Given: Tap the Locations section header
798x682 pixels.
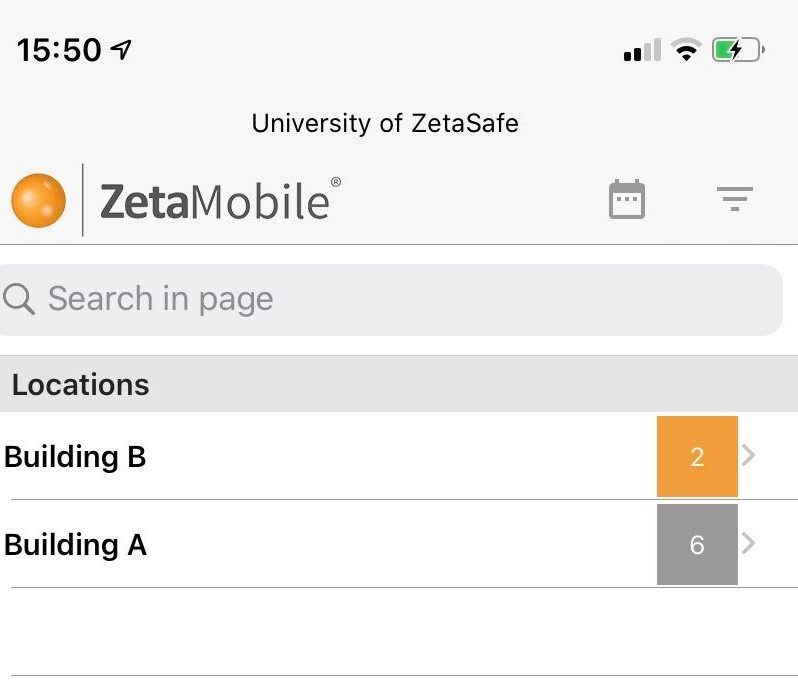Looking at the screenshot, I should coord(399,384).
